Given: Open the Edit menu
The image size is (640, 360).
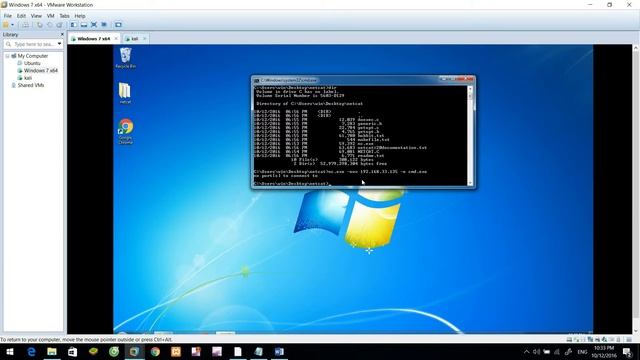Looking at the screenshot, I should (21, 16).
